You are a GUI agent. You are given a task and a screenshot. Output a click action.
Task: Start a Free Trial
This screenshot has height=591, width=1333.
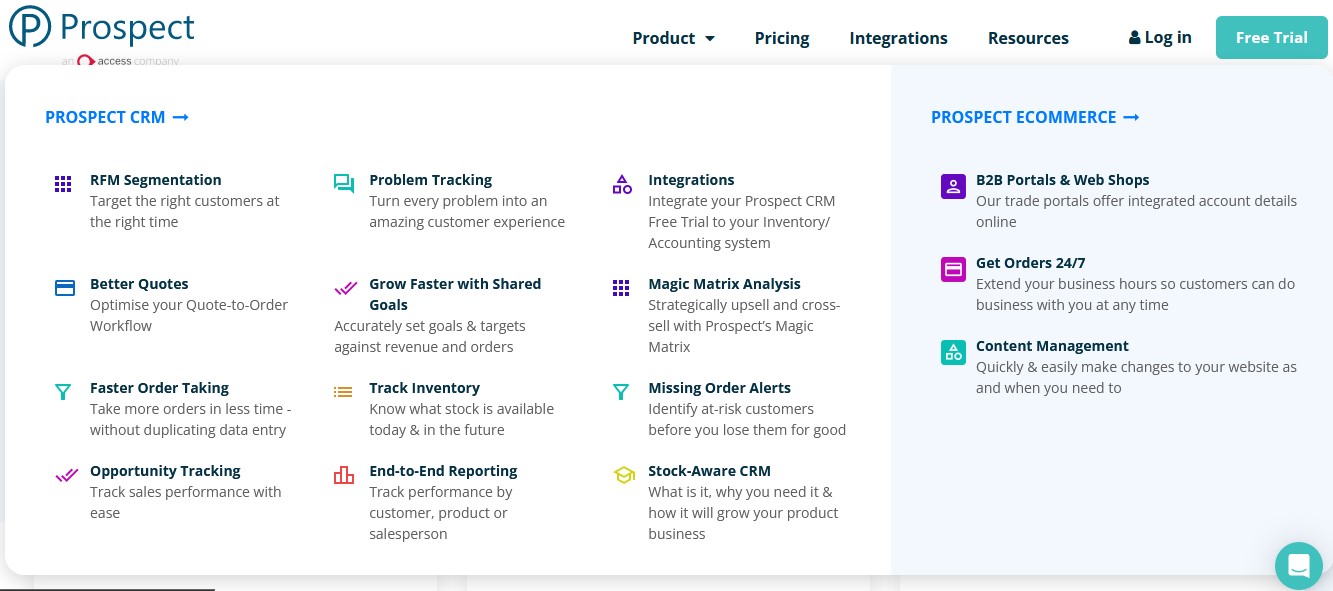1272,37
